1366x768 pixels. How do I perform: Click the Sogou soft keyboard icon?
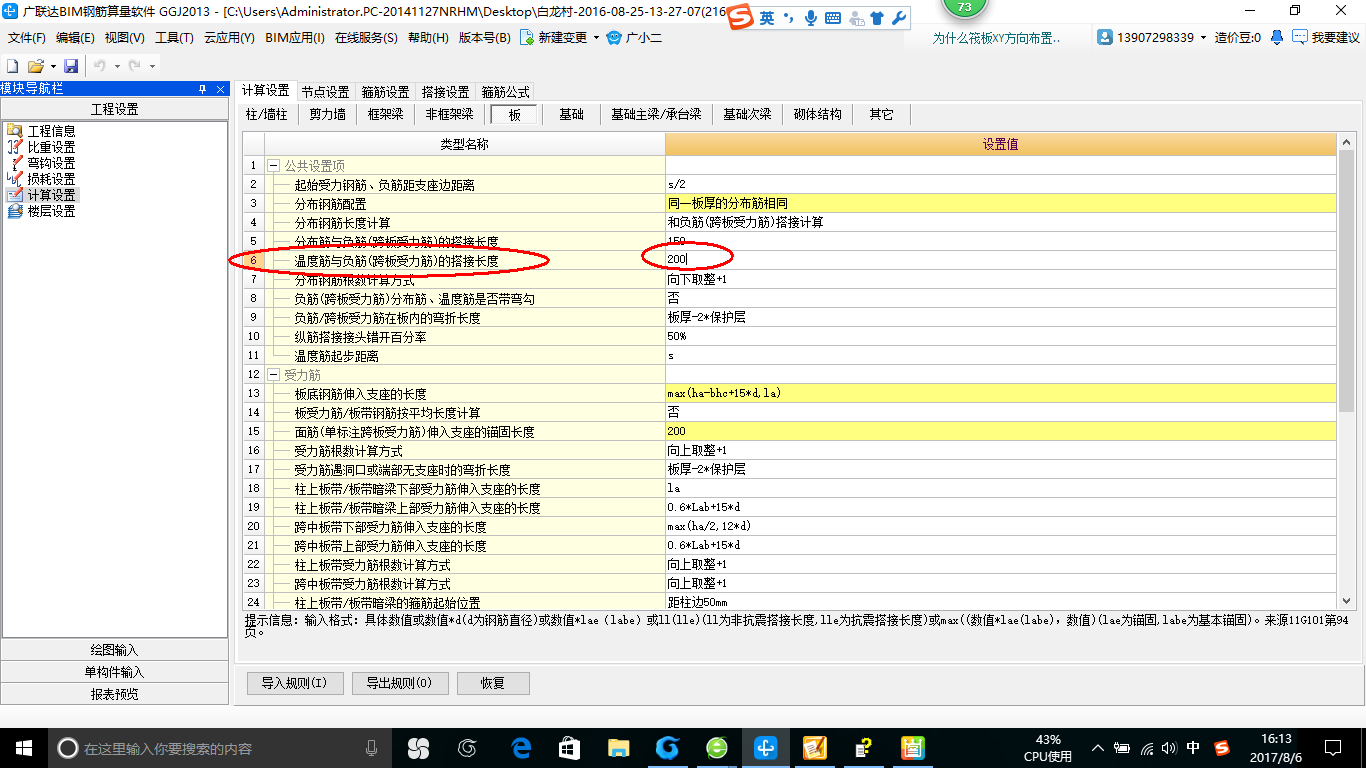(x=832, y=18)
